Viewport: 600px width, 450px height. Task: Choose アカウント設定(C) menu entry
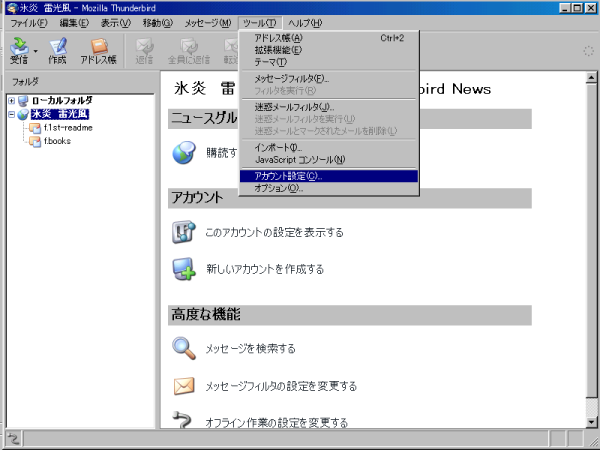pos(329,176)
